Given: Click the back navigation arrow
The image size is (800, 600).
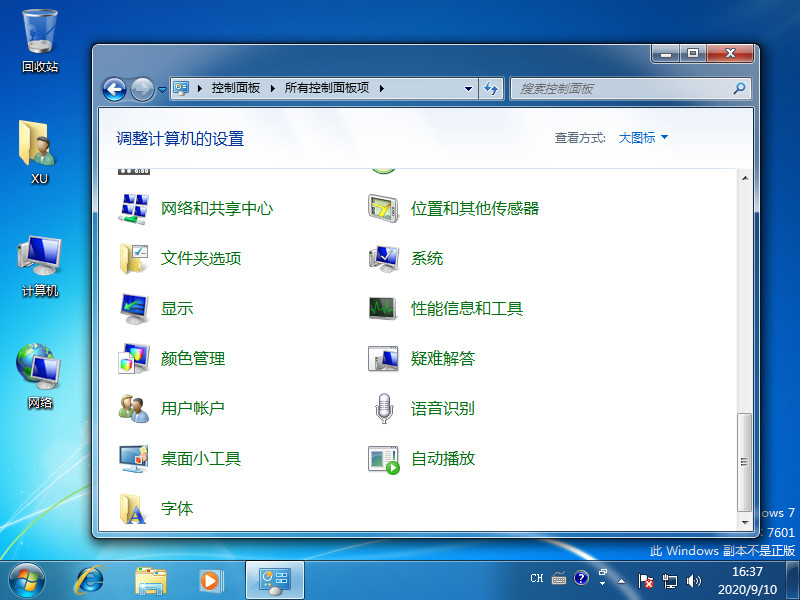Looking at the screenshot, I should [x=113, y=89].
